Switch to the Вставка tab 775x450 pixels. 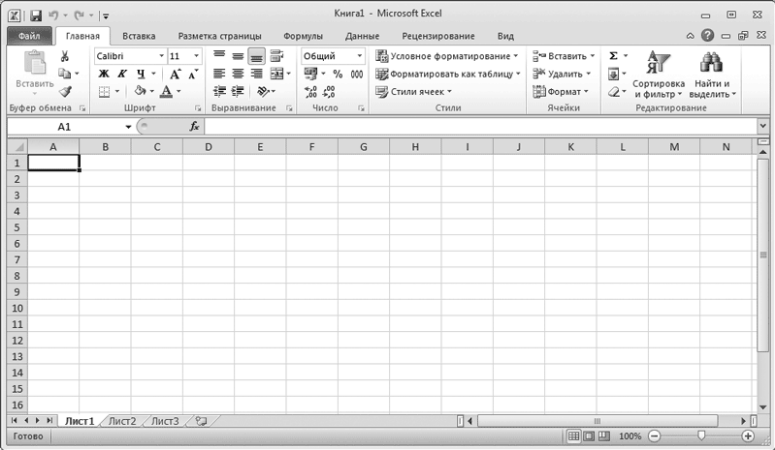coord(139,36)
